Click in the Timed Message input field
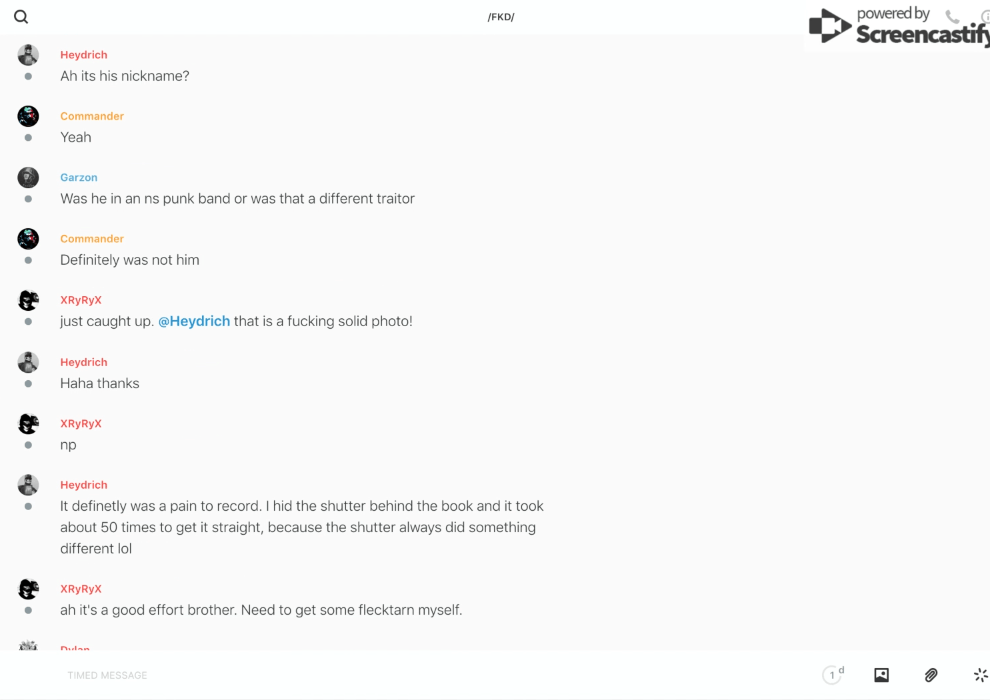Viewport: 990px width, 700px height. coord(400,675)
